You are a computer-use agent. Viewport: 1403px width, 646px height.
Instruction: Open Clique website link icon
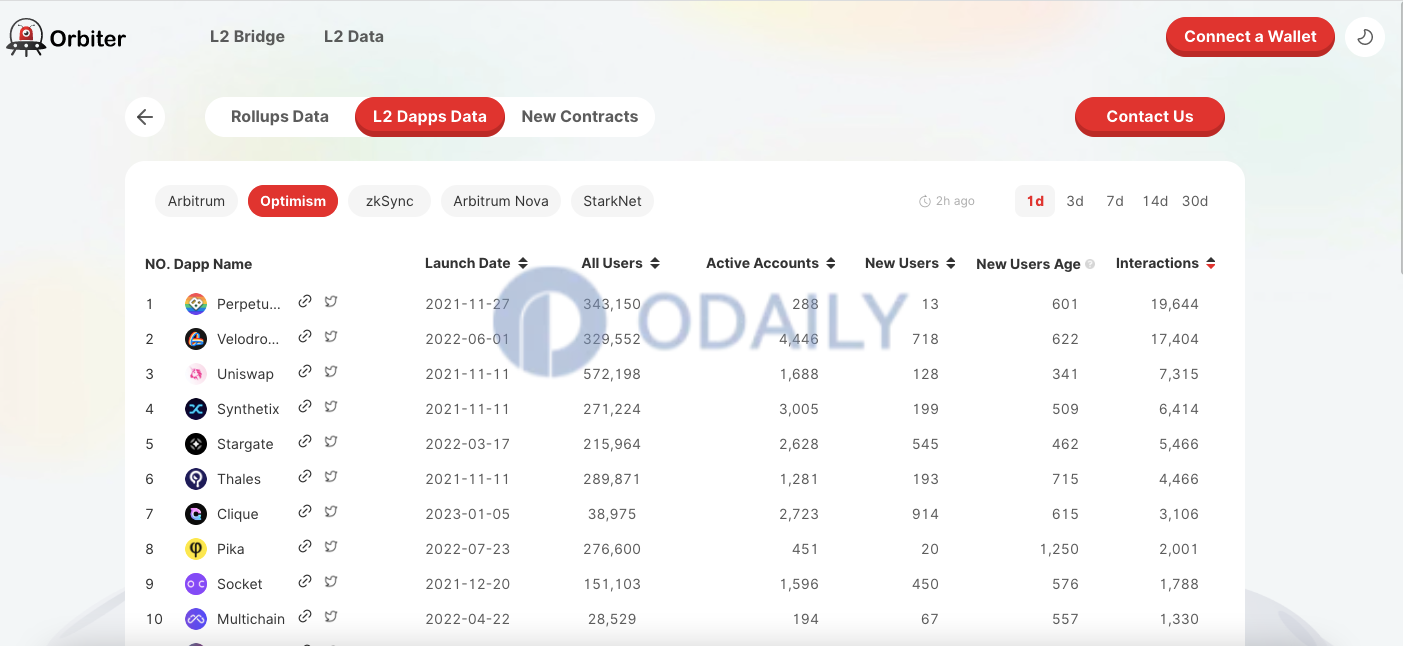(x=305, y=511)
